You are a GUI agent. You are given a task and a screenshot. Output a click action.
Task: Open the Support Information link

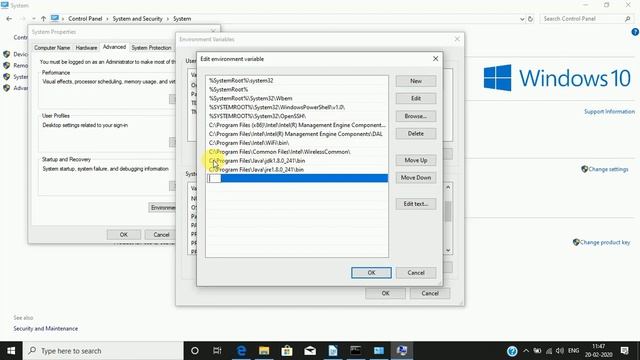tap(609, 111)
